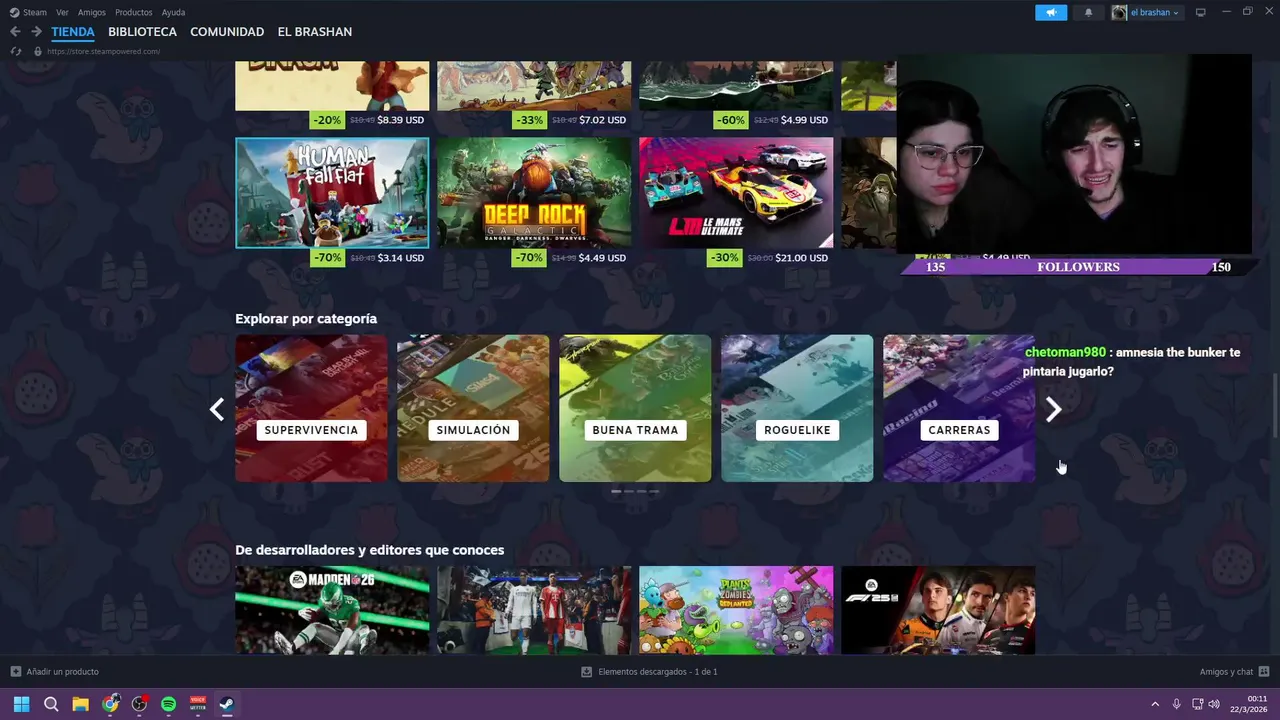
Task: Open Plants vs Zombies Replanted capsule
Action: [x=736, y=610]
